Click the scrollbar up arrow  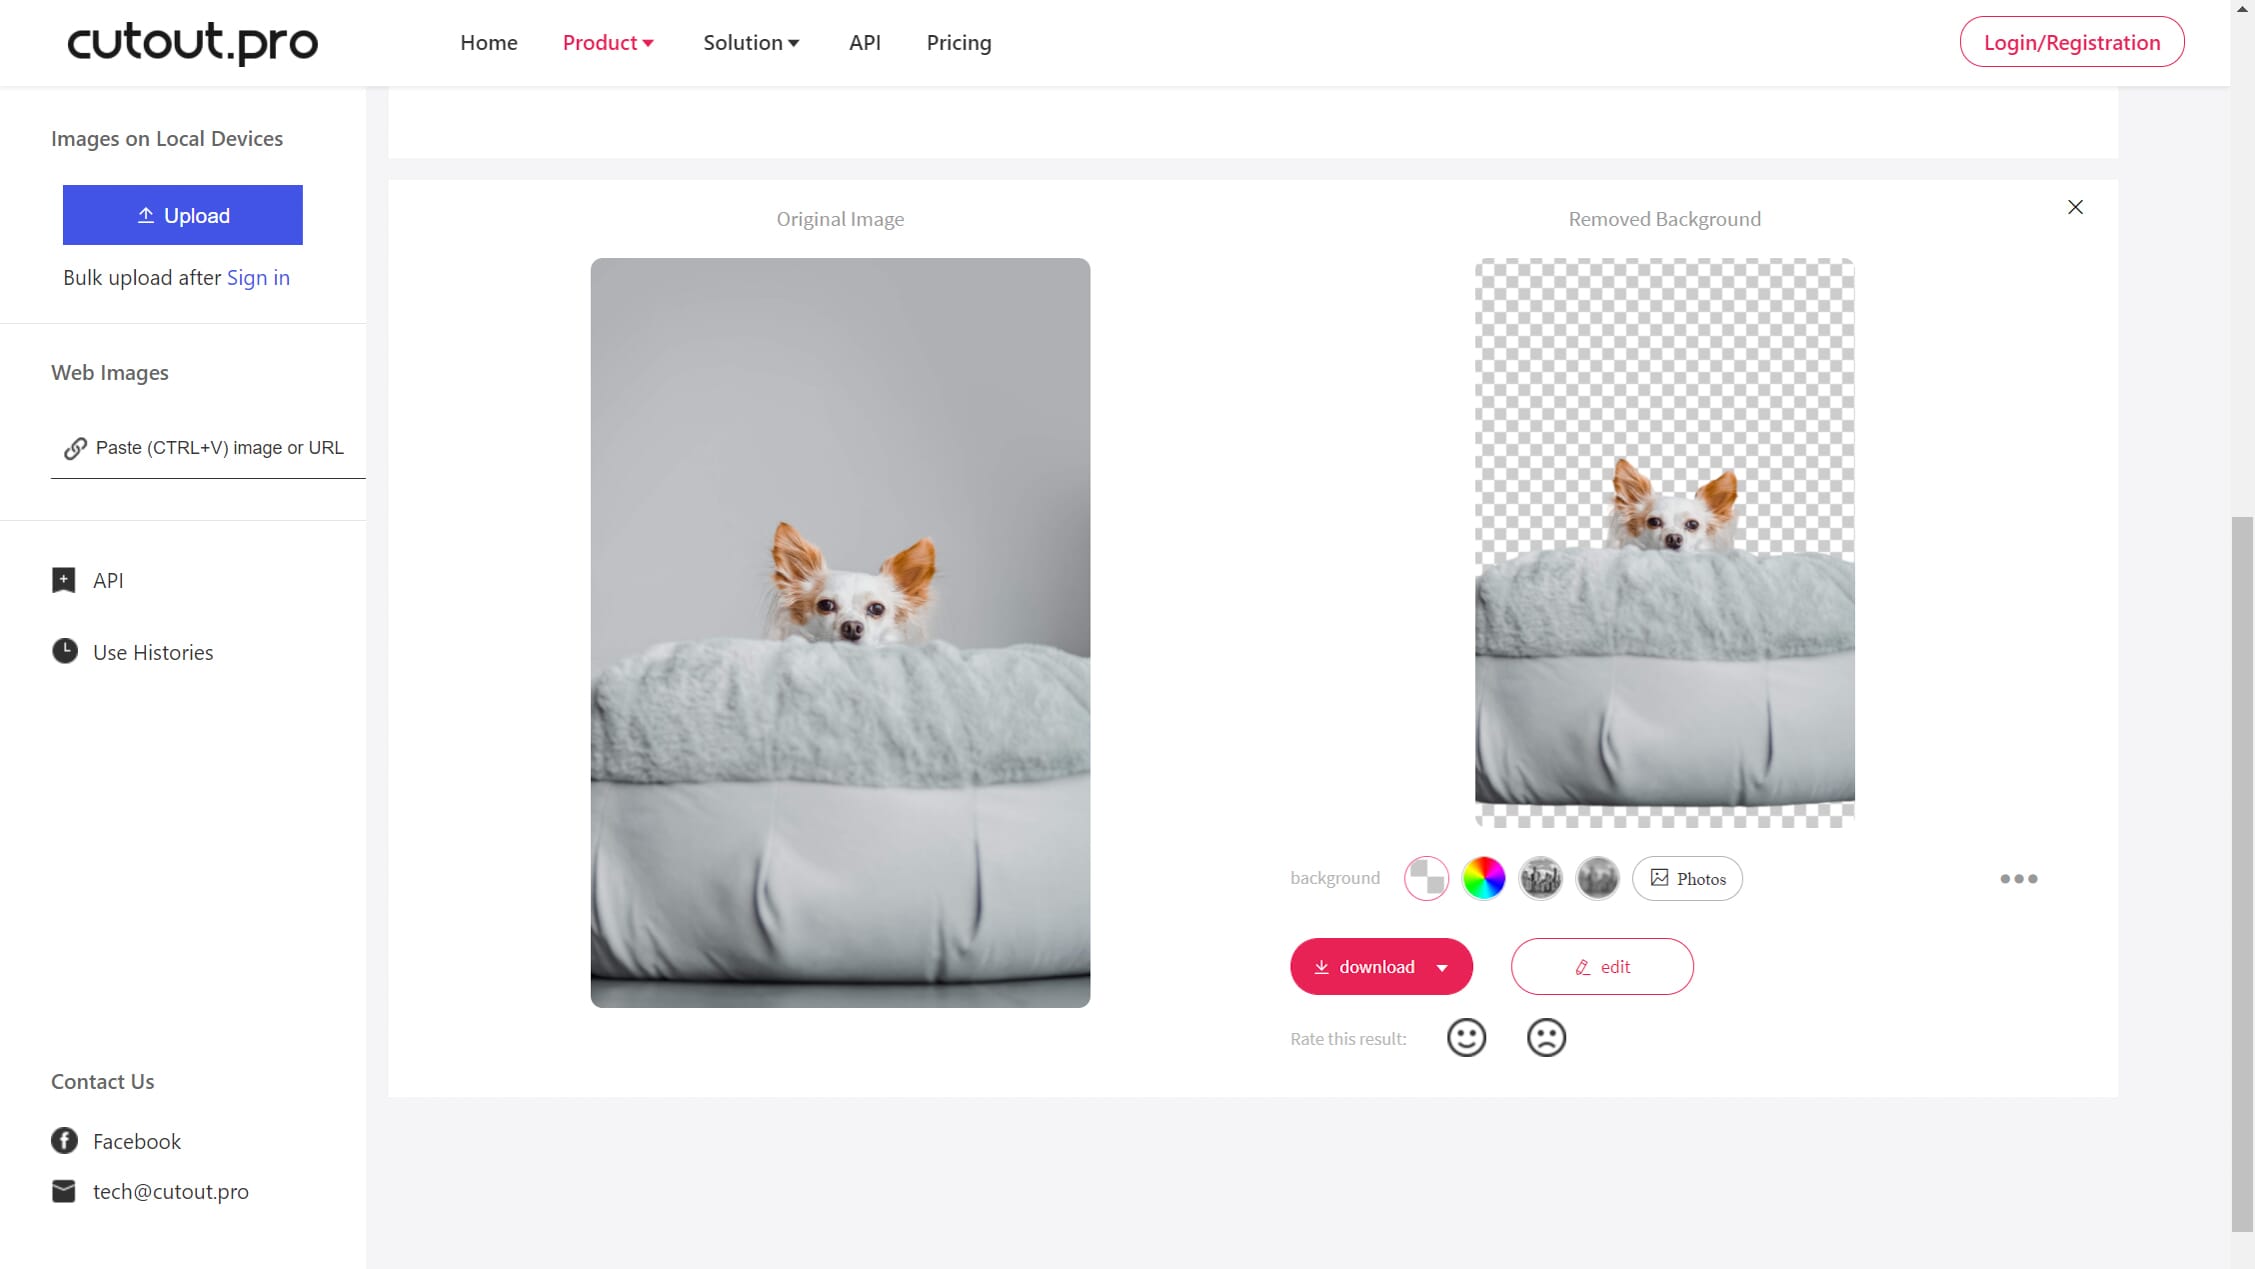[2243, 8]
